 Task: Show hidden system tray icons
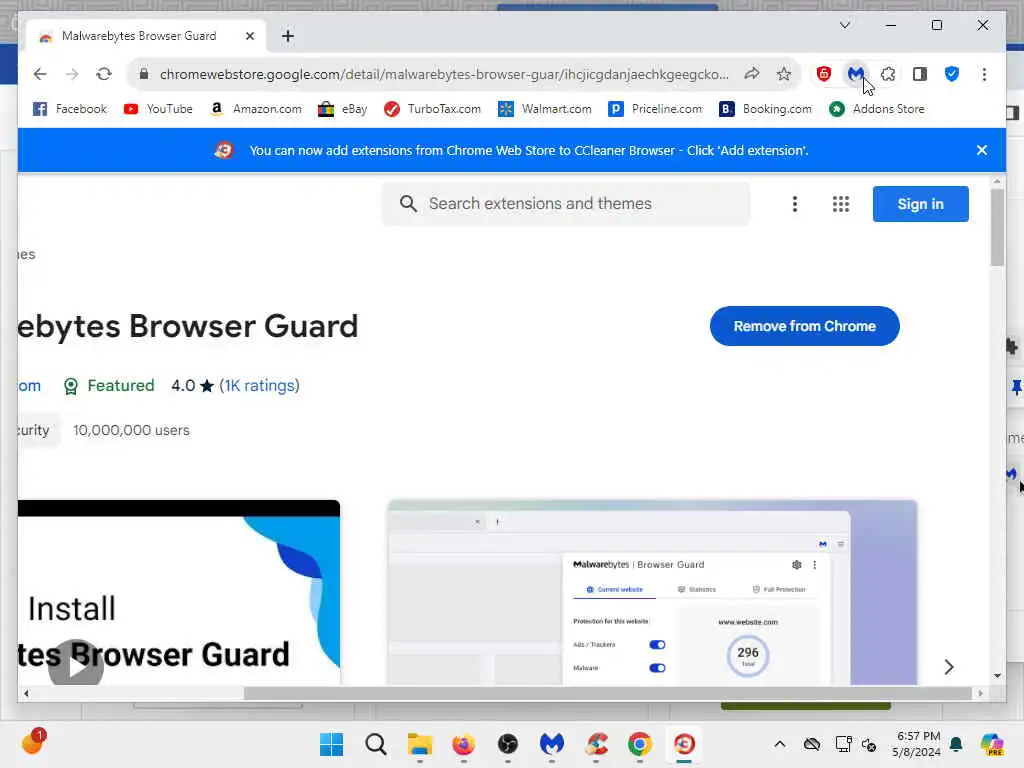779,744
